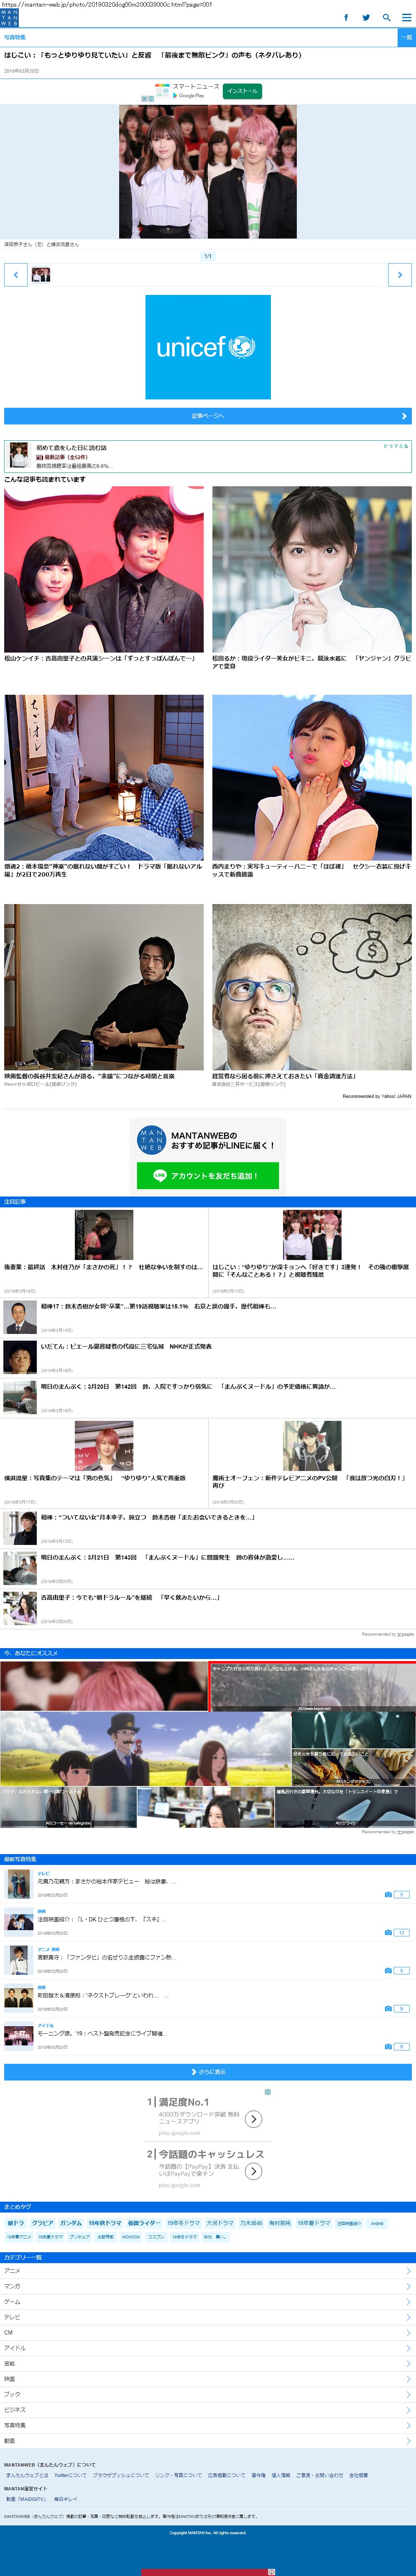This screenshot has height=2576, width=416.
Task: Click the MANTAN WEB logo
Action: click(9, 18)
